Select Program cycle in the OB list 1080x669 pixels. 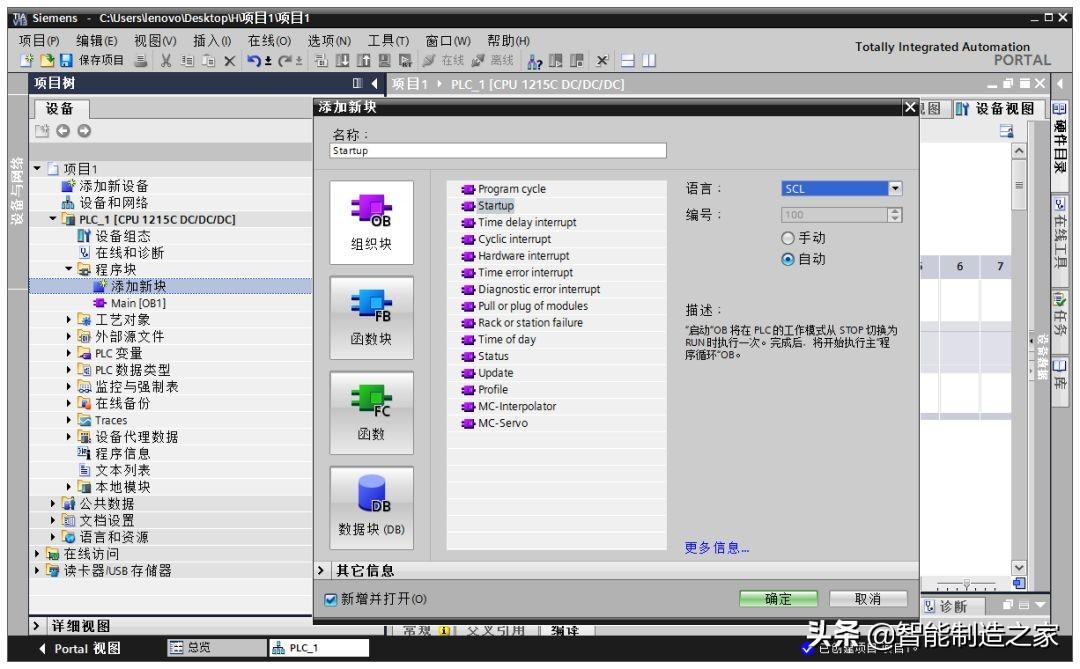512,189
